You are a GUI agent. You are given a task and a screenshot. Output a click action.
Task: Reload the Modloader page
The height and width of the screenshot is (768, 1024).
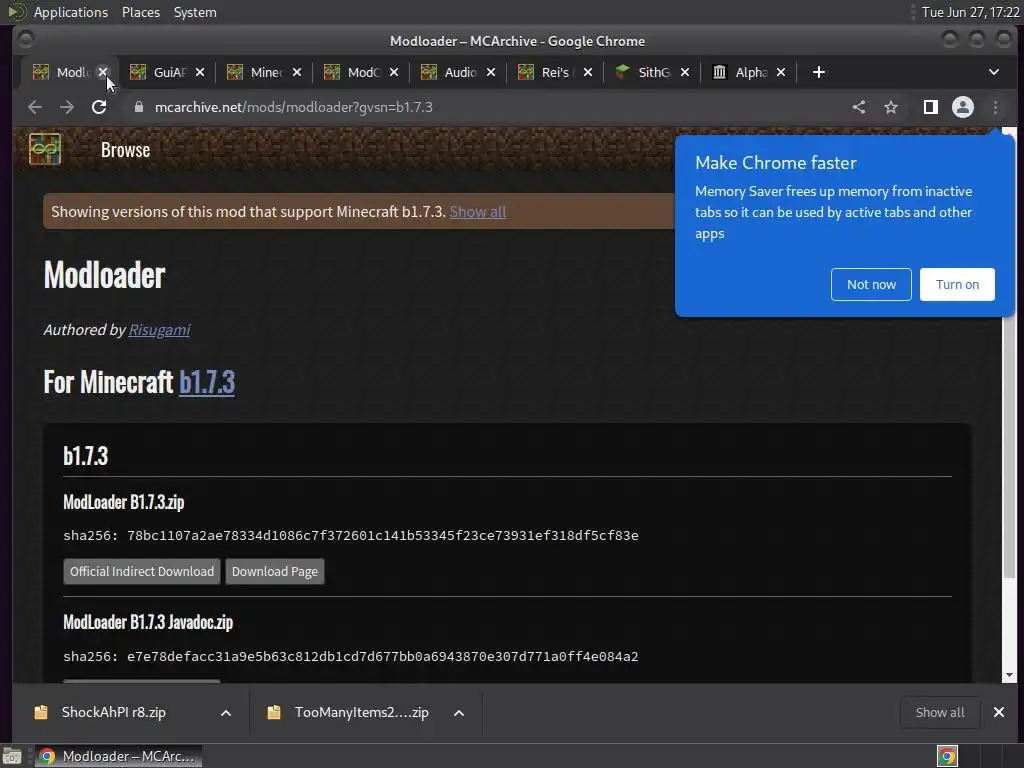99,107
